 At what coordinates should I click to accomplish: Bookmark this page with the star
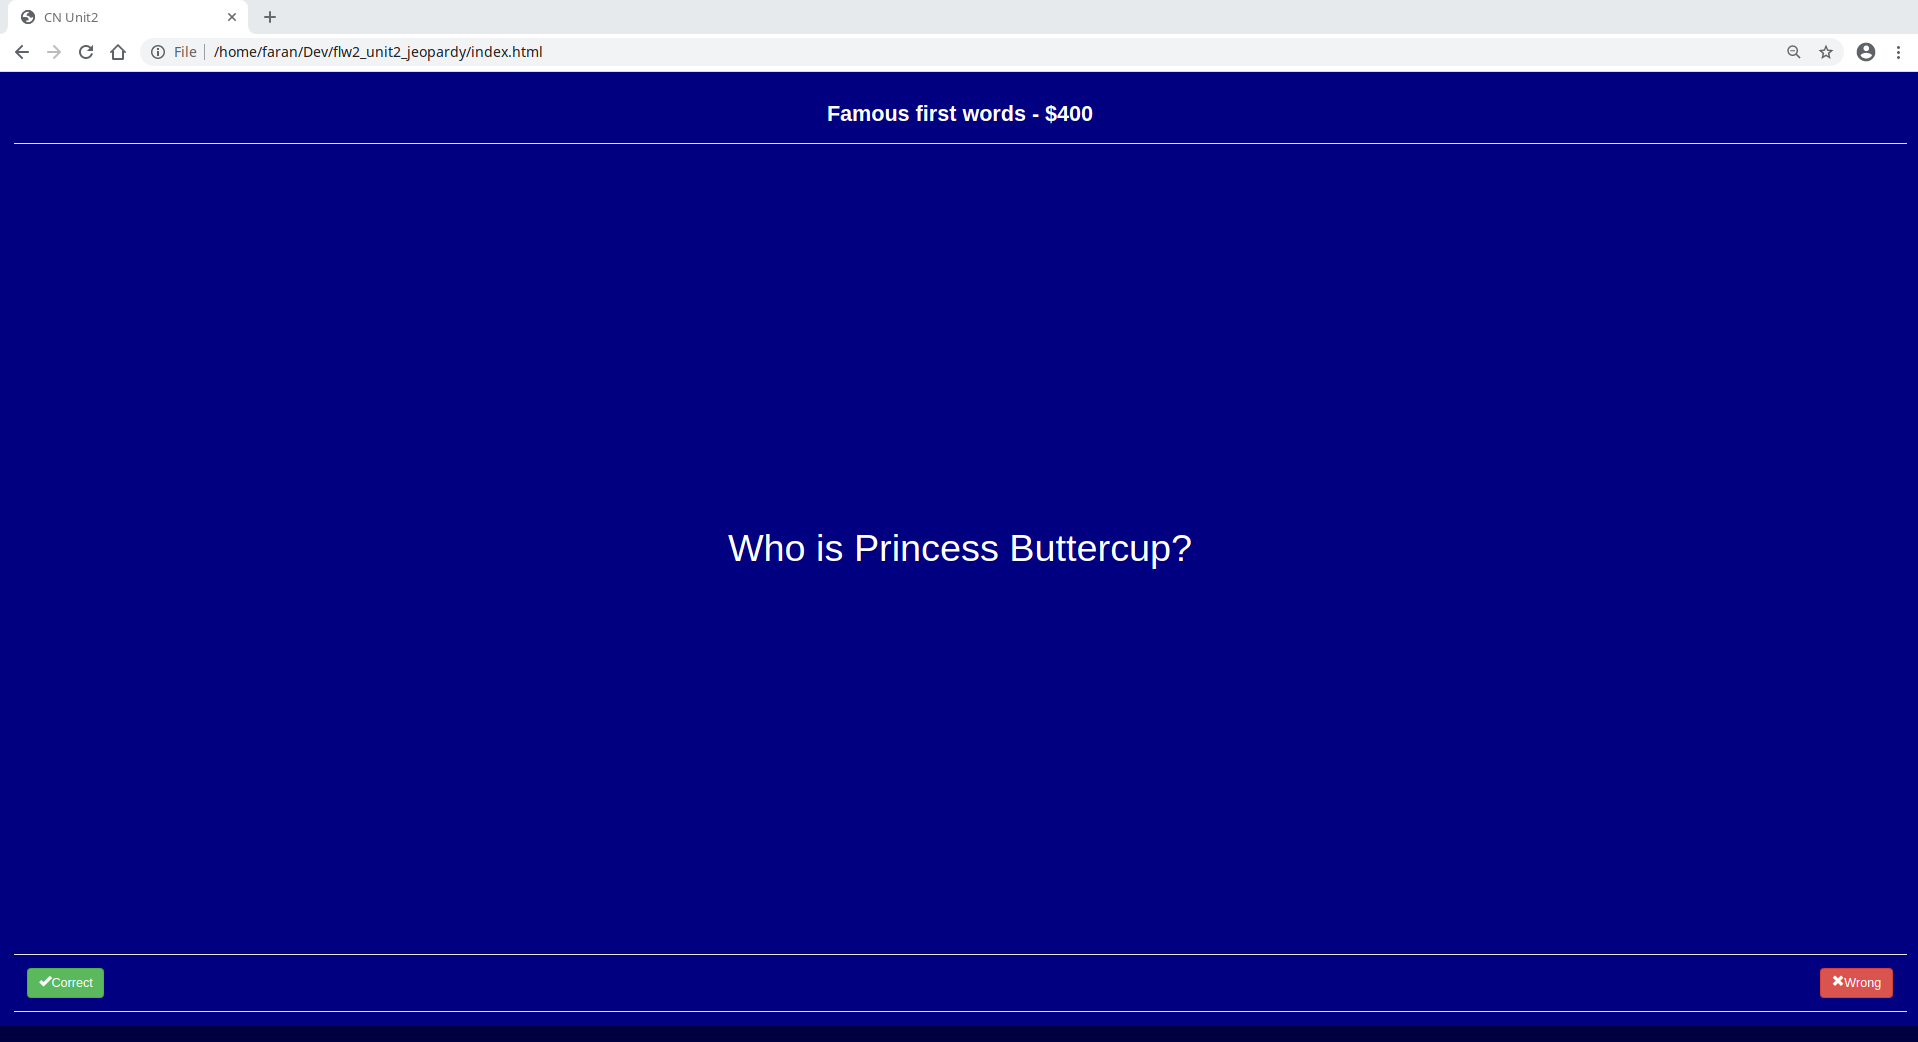[x=1826, y=52]
